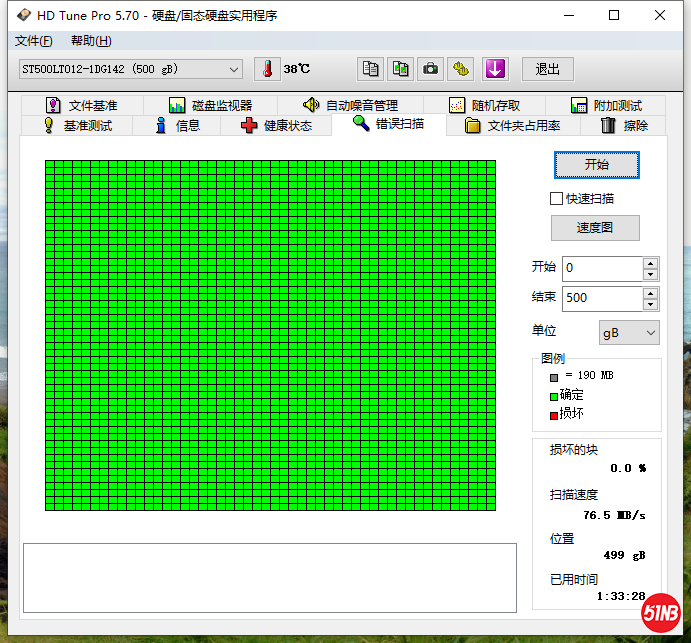Switch to the 文件基准 tab
This screenshot has height=643, width=691.
pyautogui.click(x=81, y=105)
